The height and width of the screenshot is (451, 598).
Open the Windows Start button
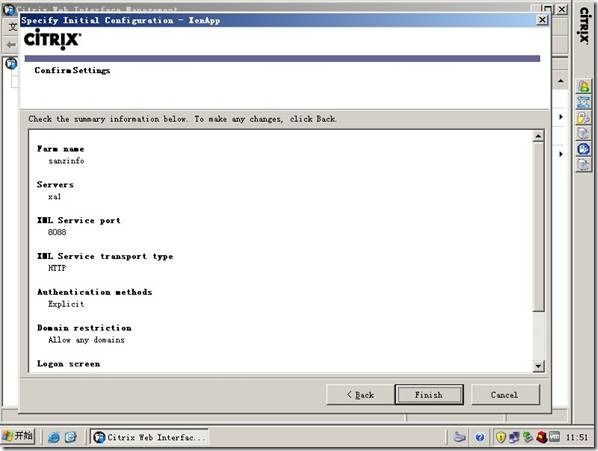(18, 436)
